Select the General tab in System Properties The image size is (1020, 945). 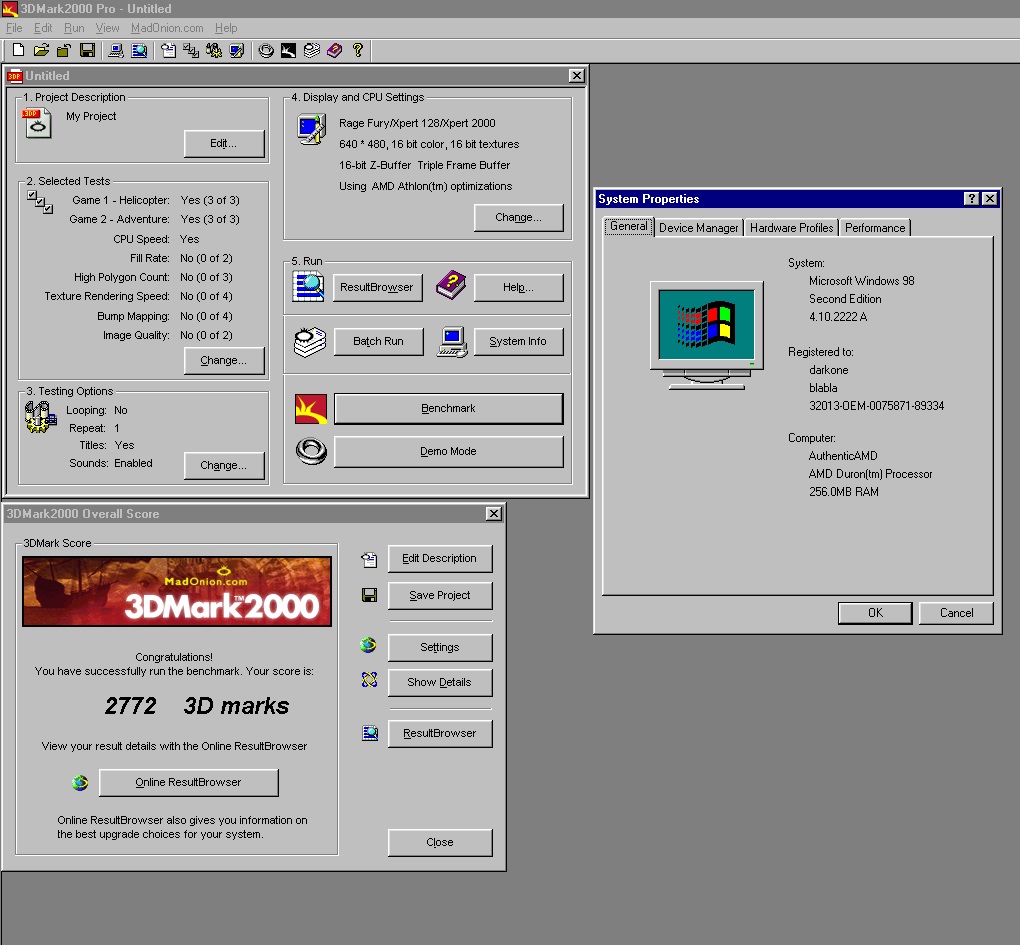[628, 226]
